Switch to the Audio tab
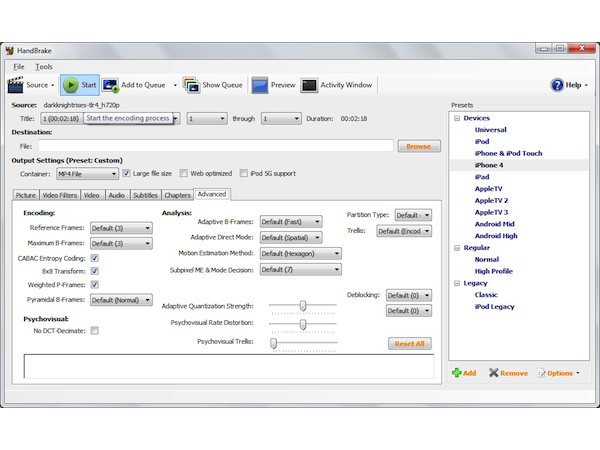 (117, 195)
